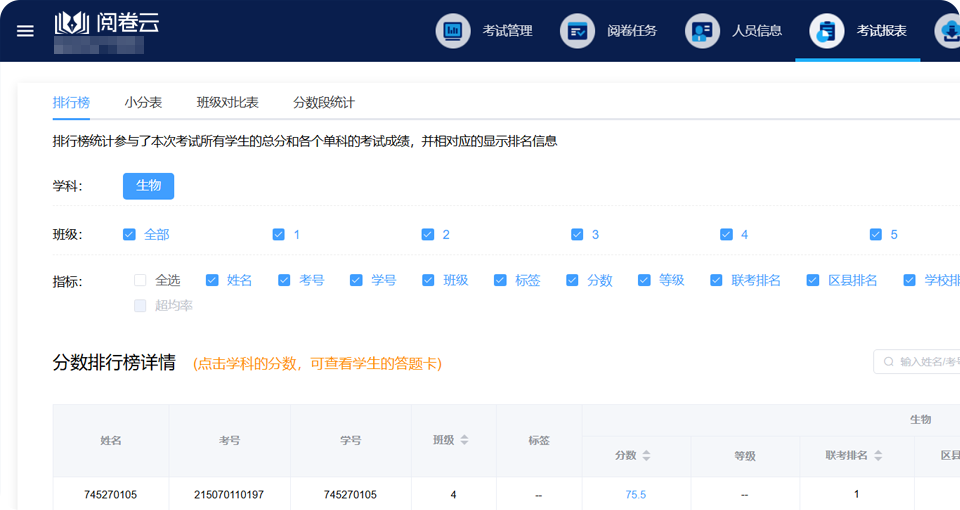Click first-column name cell 745270105
Screen dimensions: 960x510
click(x=111, y=495)
